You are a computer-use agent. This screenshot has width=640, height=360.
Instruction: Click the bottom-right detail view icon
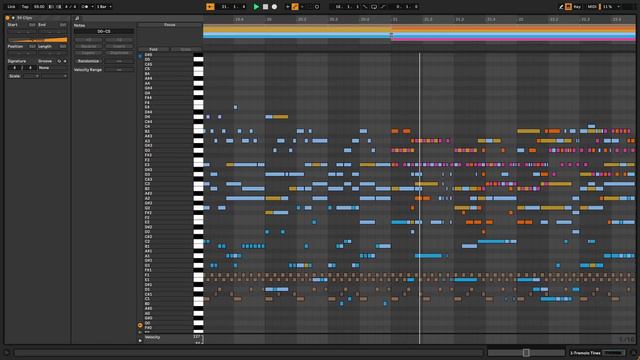point(633,353)
